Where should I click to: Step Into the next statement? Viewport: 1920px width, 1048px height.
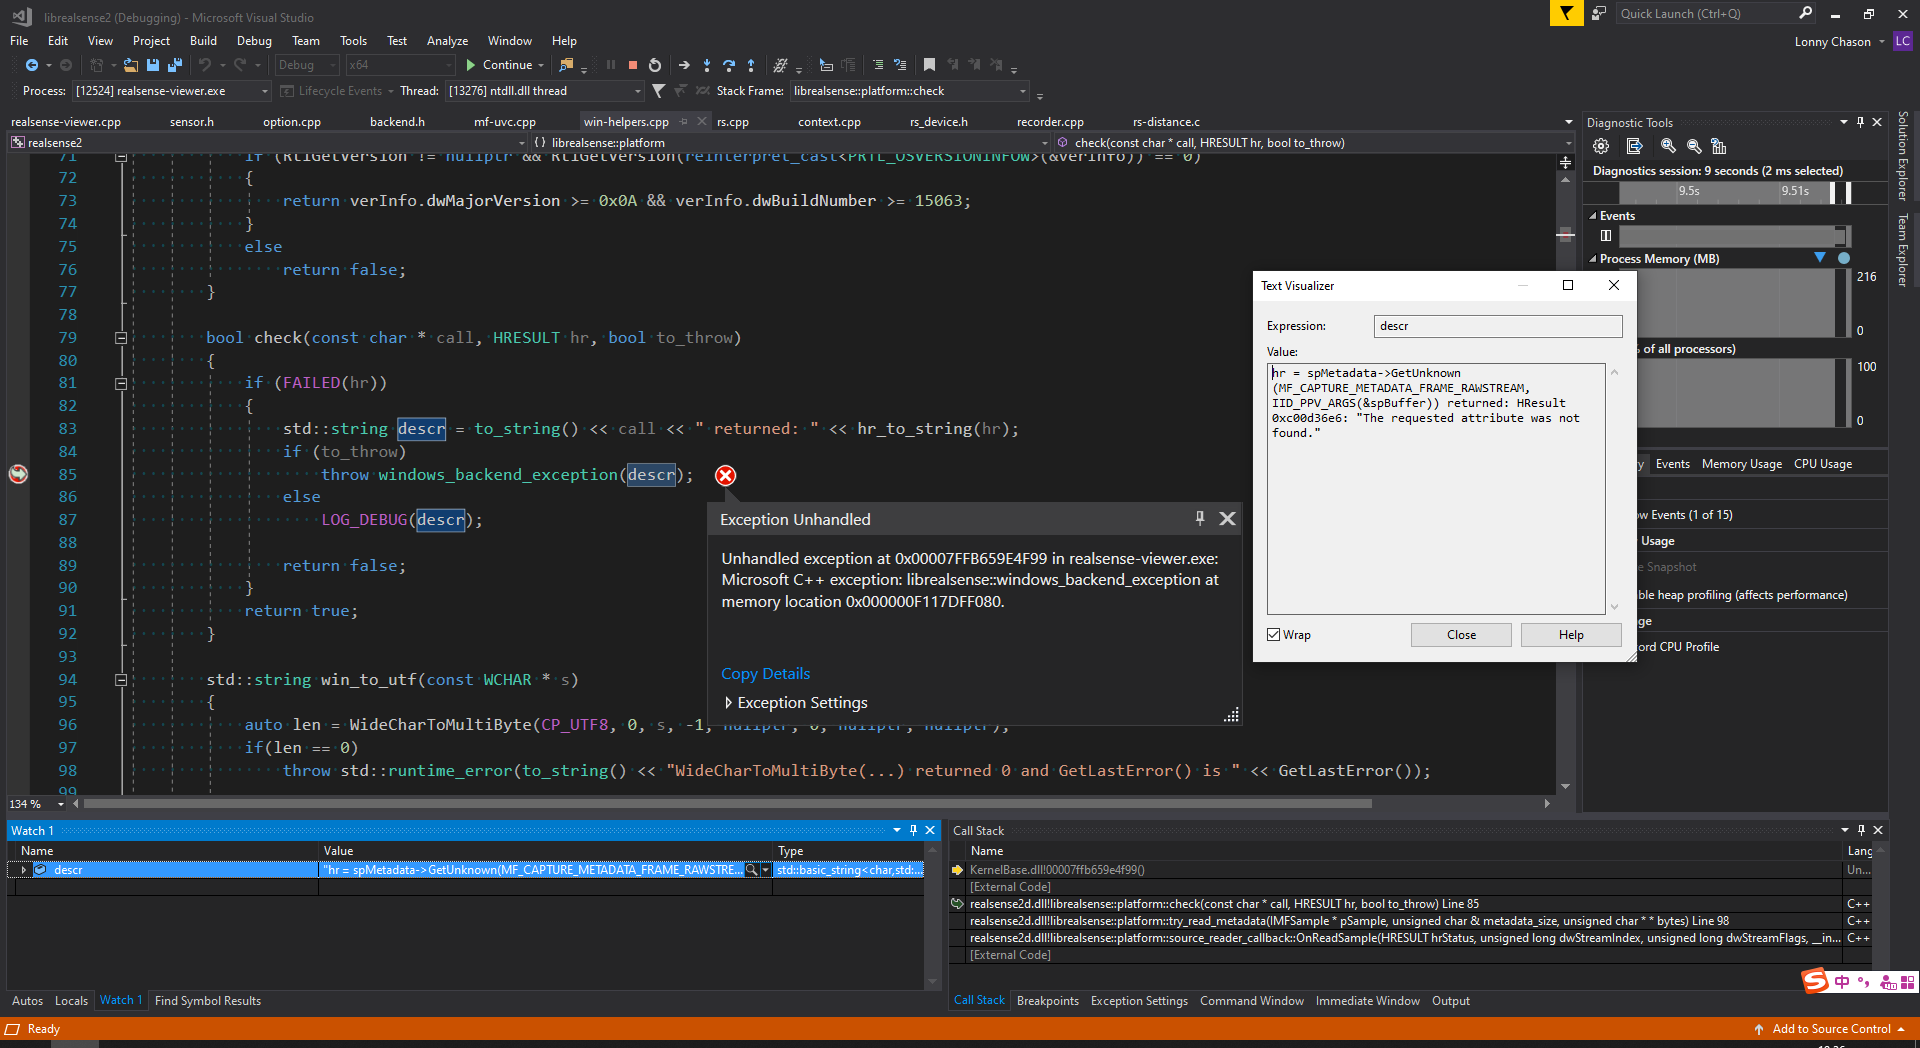[x=708, y=65]
